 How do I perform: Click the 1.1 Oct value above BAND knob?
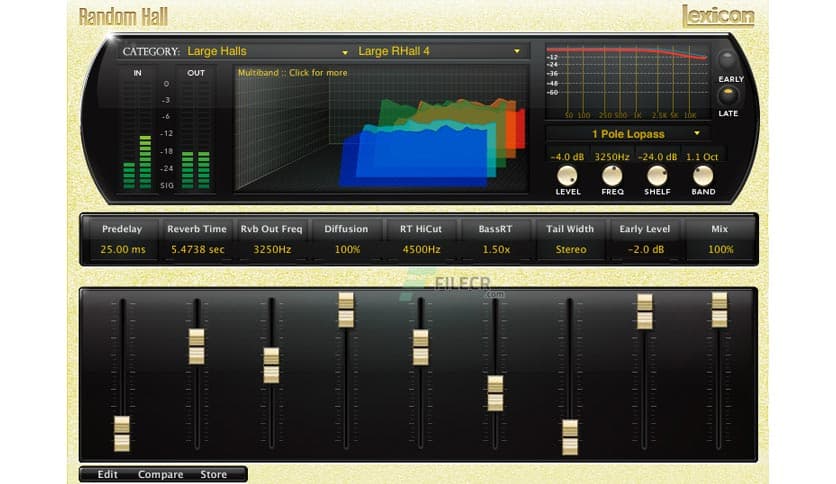702,157
